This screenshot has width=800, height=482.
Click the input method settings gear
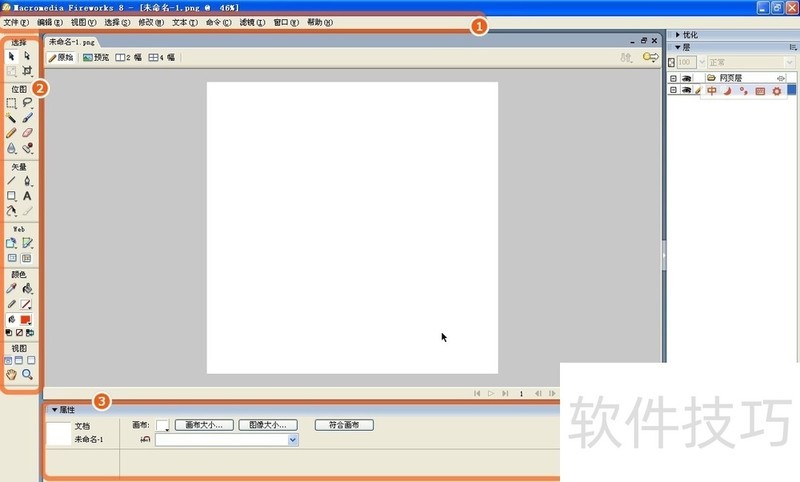[777, 91]
